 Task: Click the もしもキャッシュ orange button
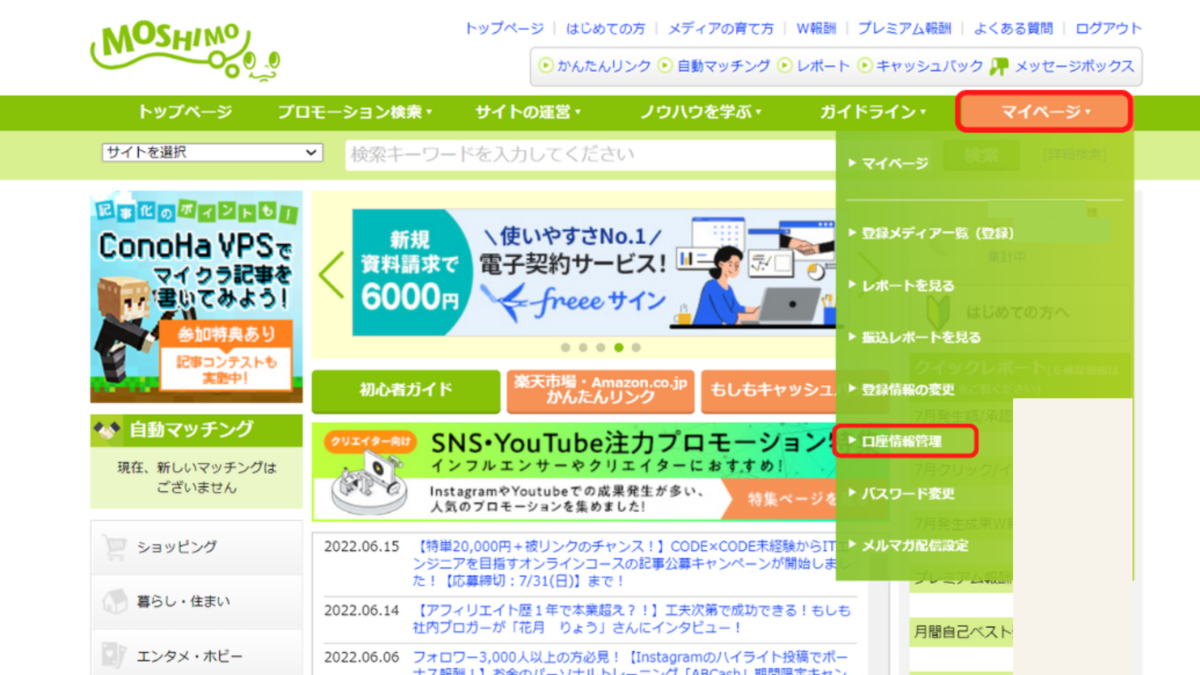click(768, 391)
